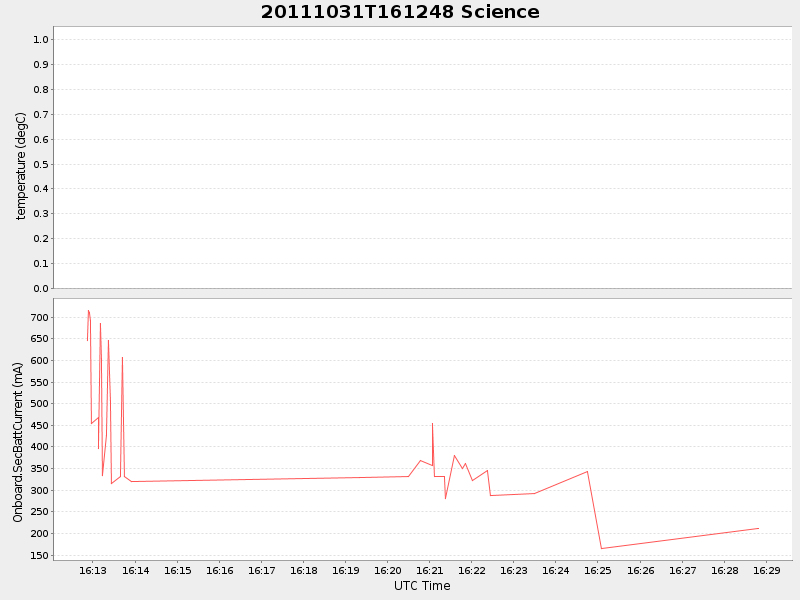Screen dimensions: 800x600
Task: Click the 0.3 temperature axis value
Action: pos(41,214)
